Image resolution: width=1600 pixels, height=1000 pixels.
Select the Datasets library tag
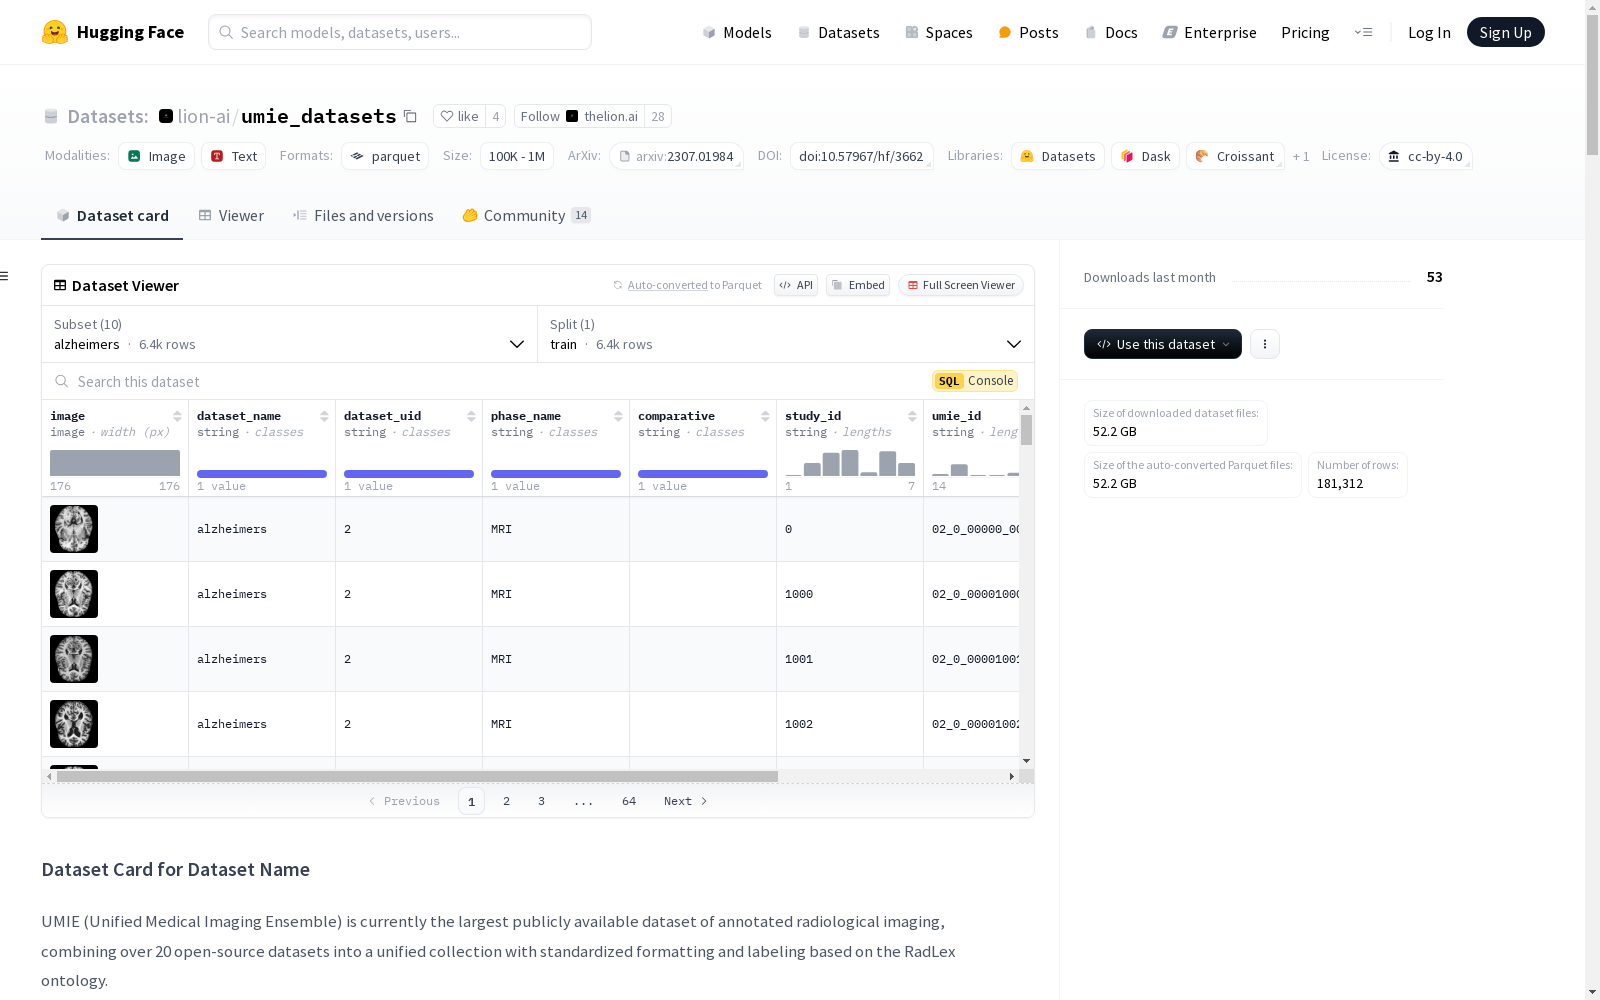1058,156
